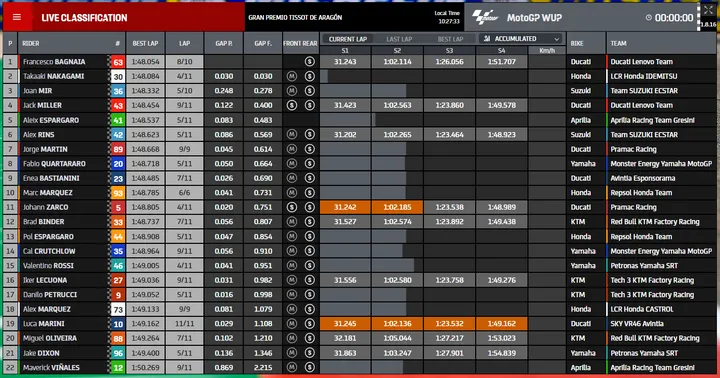Click LCR Honda CASTROL team name
Screen dimensions: 720x378
pos(641,309)
